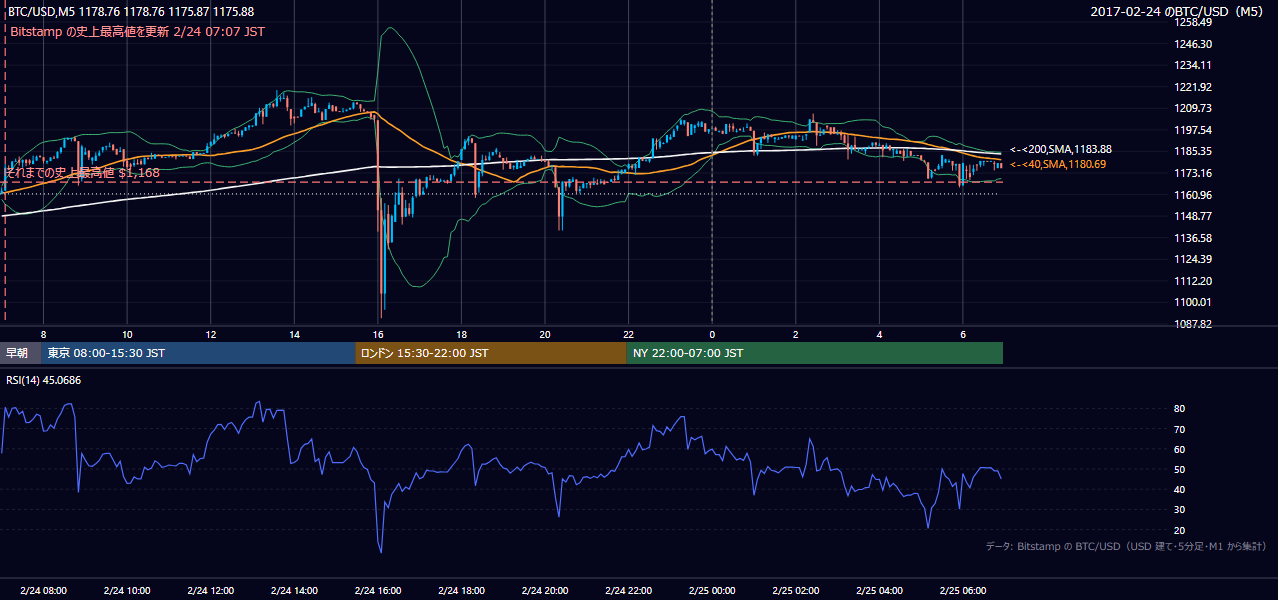Screen dimensions: 1278x600
Task: Click price axis value 1197.54
Action: click(x=1193, y=130)
